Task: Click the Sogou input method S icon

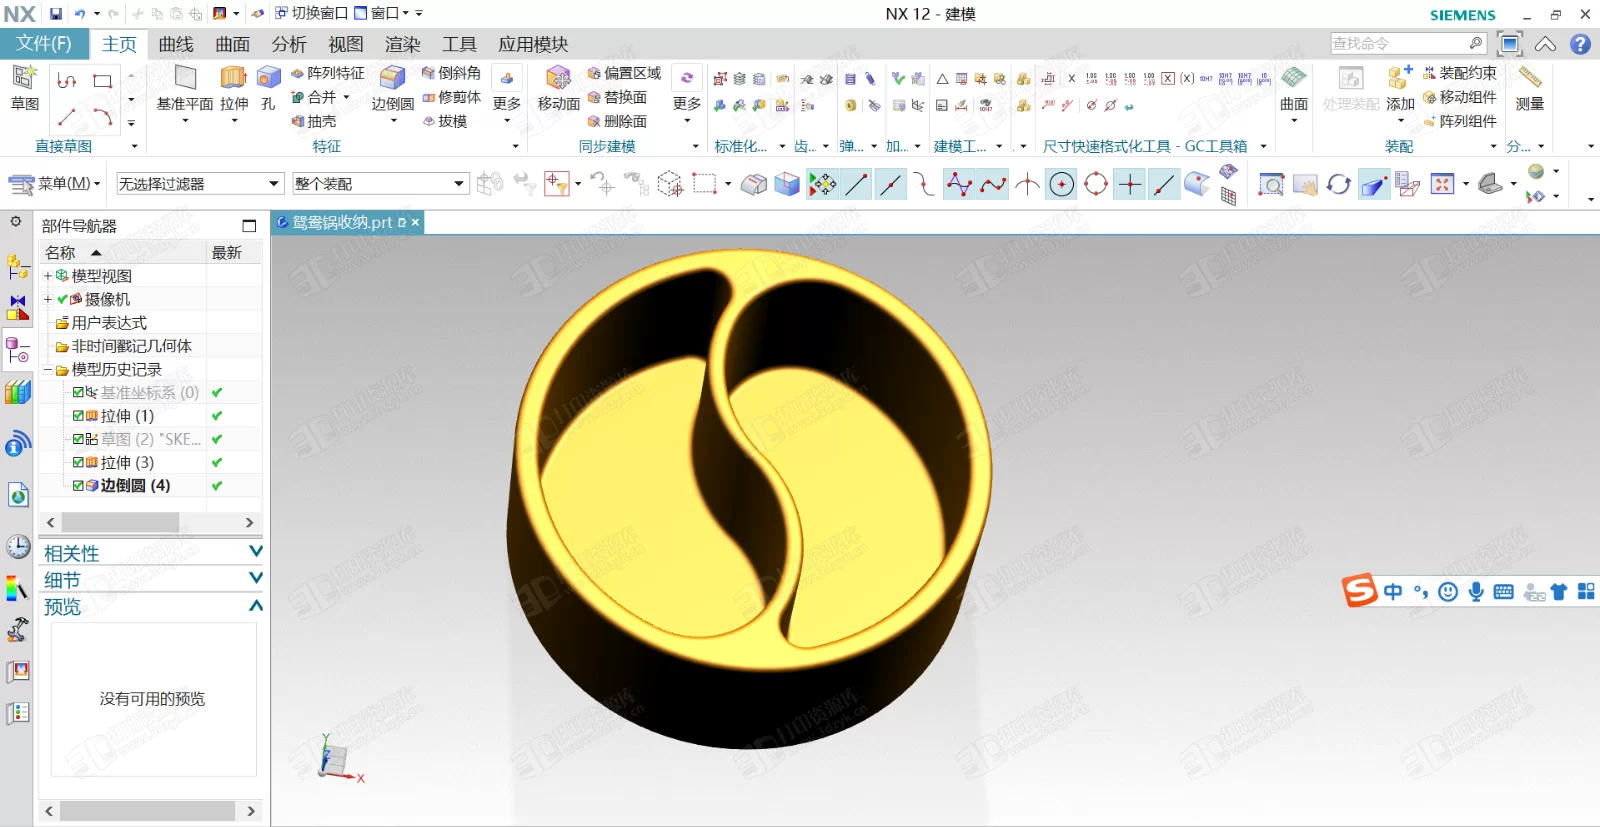Action: (1360, 590)
